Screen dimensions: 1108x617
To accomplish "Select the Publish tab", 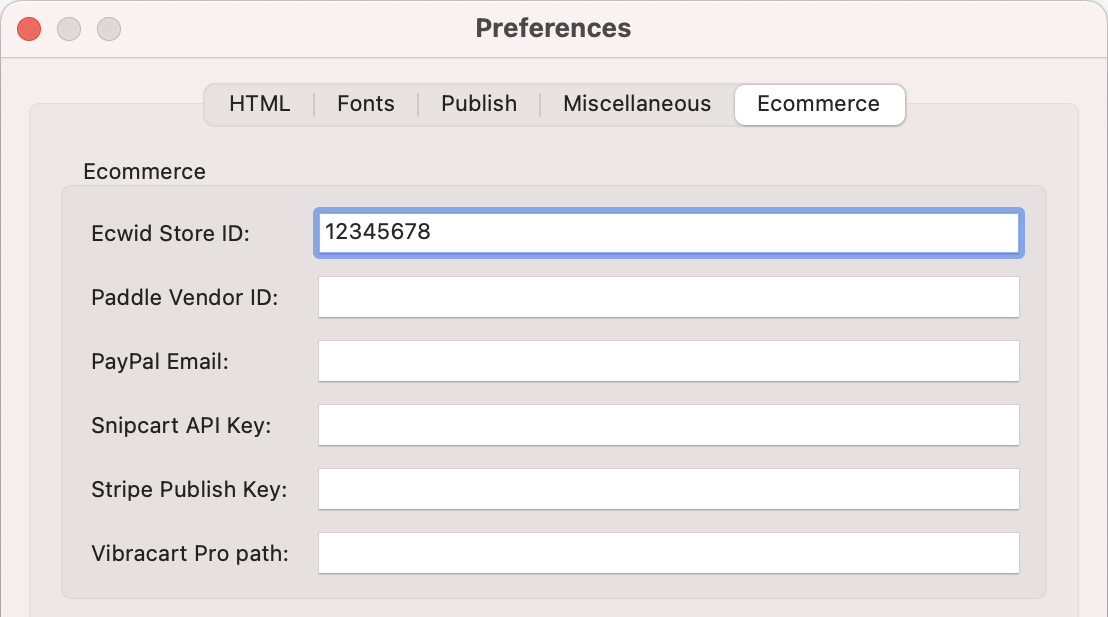I will point(479,104).
